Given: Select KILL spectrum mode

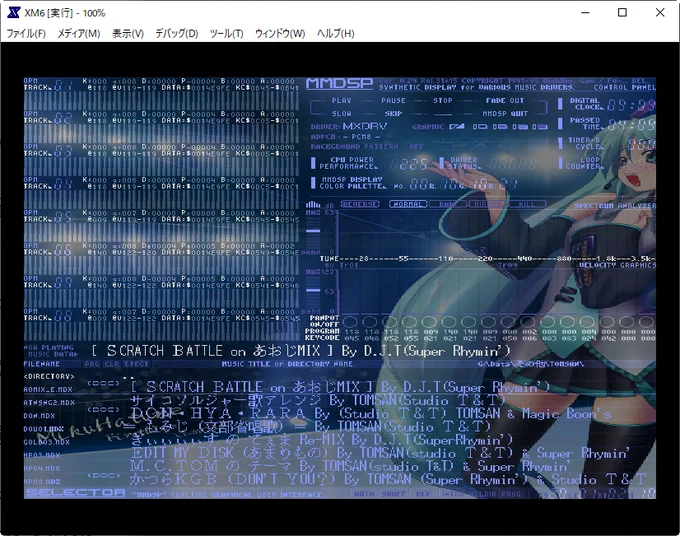Looking at the screenshot, I should 527,204.
